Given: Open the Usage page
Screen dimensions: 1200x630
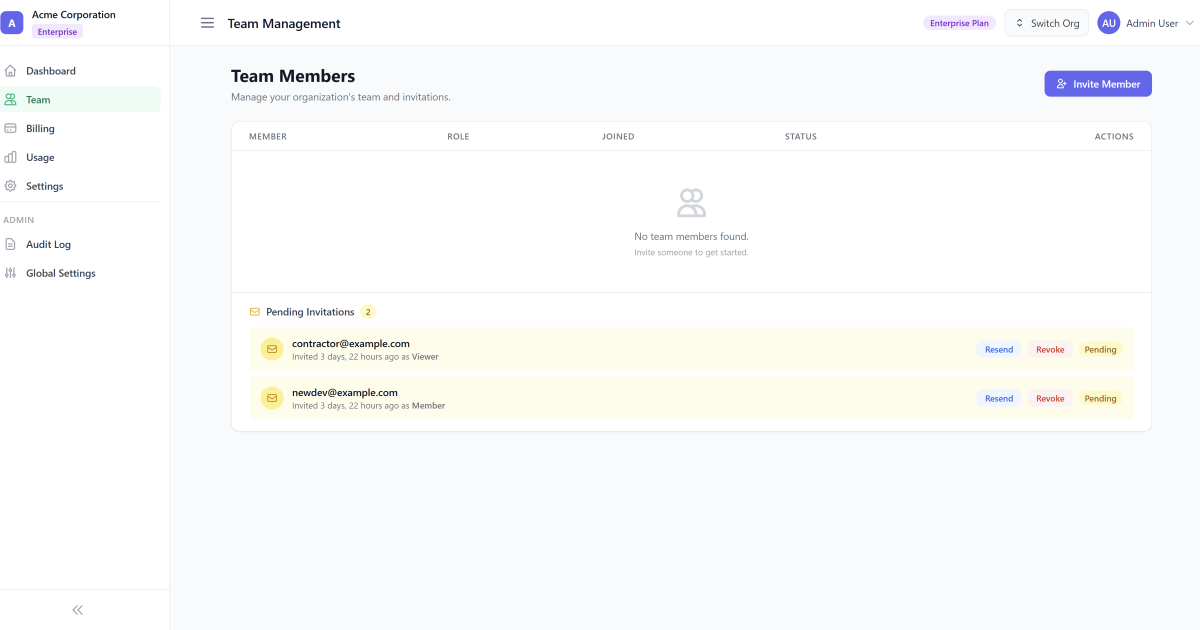Looking at the screenshot, I should click(x=40, y=158).
